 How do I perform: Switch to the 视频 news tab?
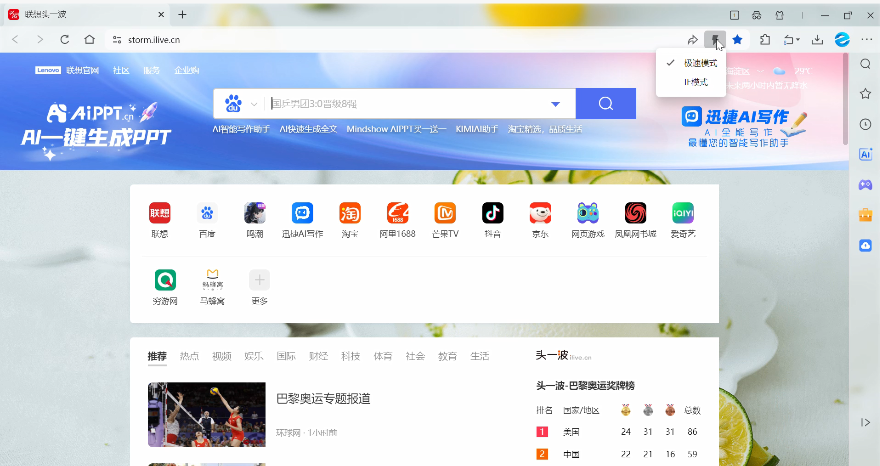coord(222,356)
